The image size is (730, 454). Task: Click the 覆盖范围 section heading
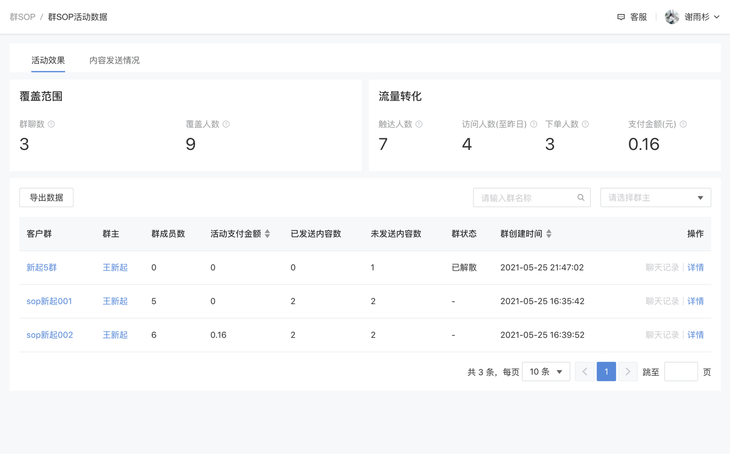coord(41,96)
